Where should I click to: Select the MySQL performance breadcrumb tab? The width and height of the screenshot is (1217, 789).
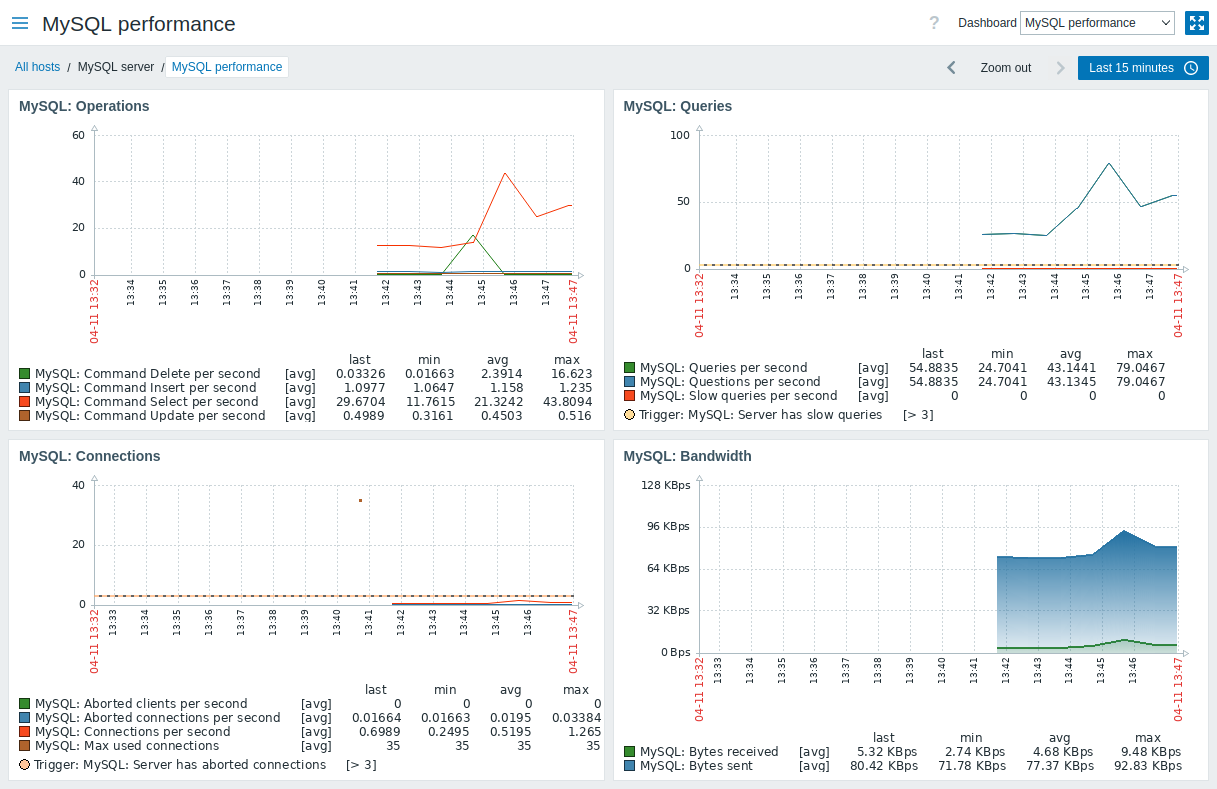click(227, 67)
